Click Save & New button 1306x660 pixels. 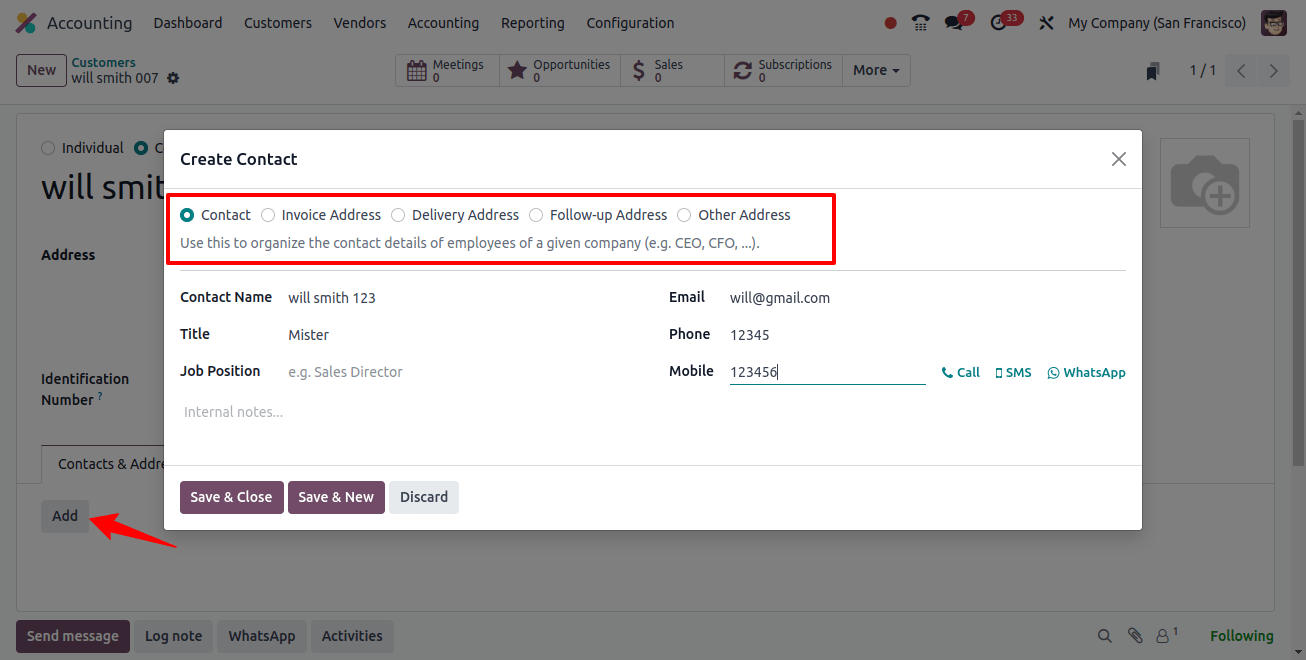336,497
